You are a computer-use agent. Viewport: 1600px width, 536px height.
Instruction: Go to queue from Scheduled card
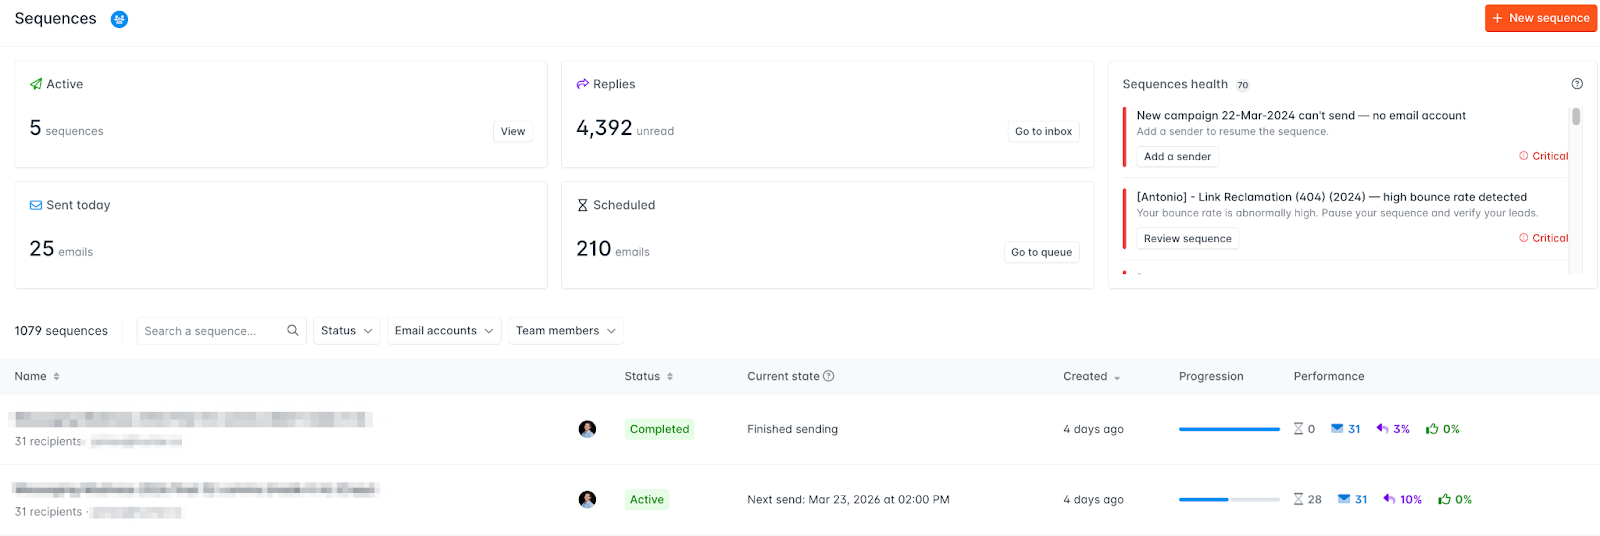(1041, 252)
